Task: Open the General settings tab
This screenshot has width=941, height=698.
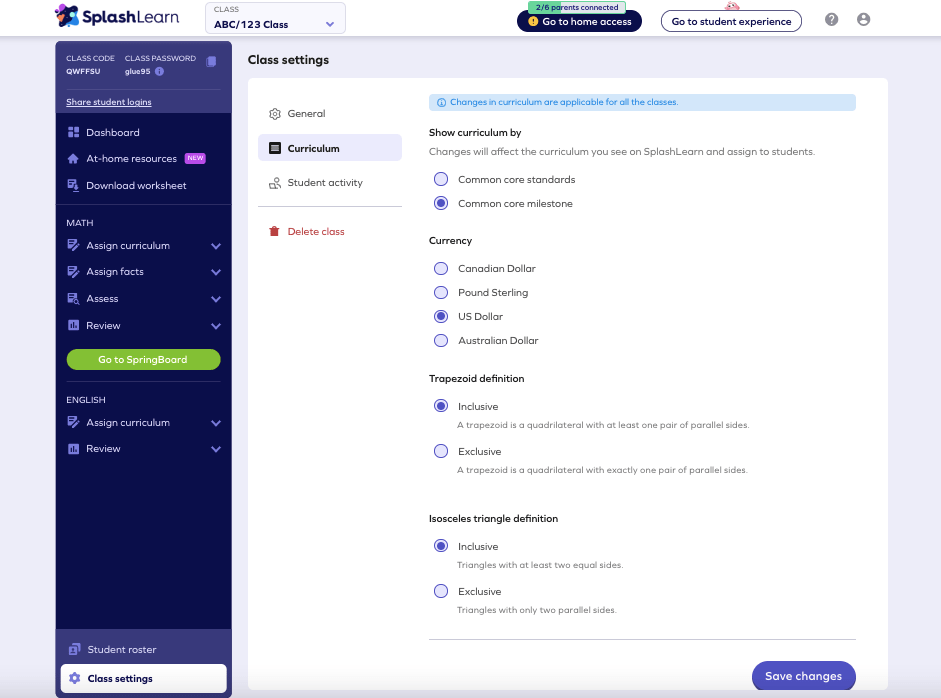Action: (x=305, y=113)
